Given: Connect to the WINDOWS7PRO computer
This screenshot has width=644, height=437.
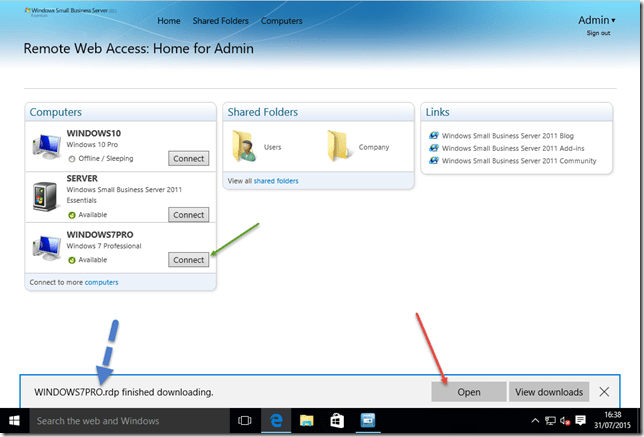Looking at the screenshot, I should point(188,260).
